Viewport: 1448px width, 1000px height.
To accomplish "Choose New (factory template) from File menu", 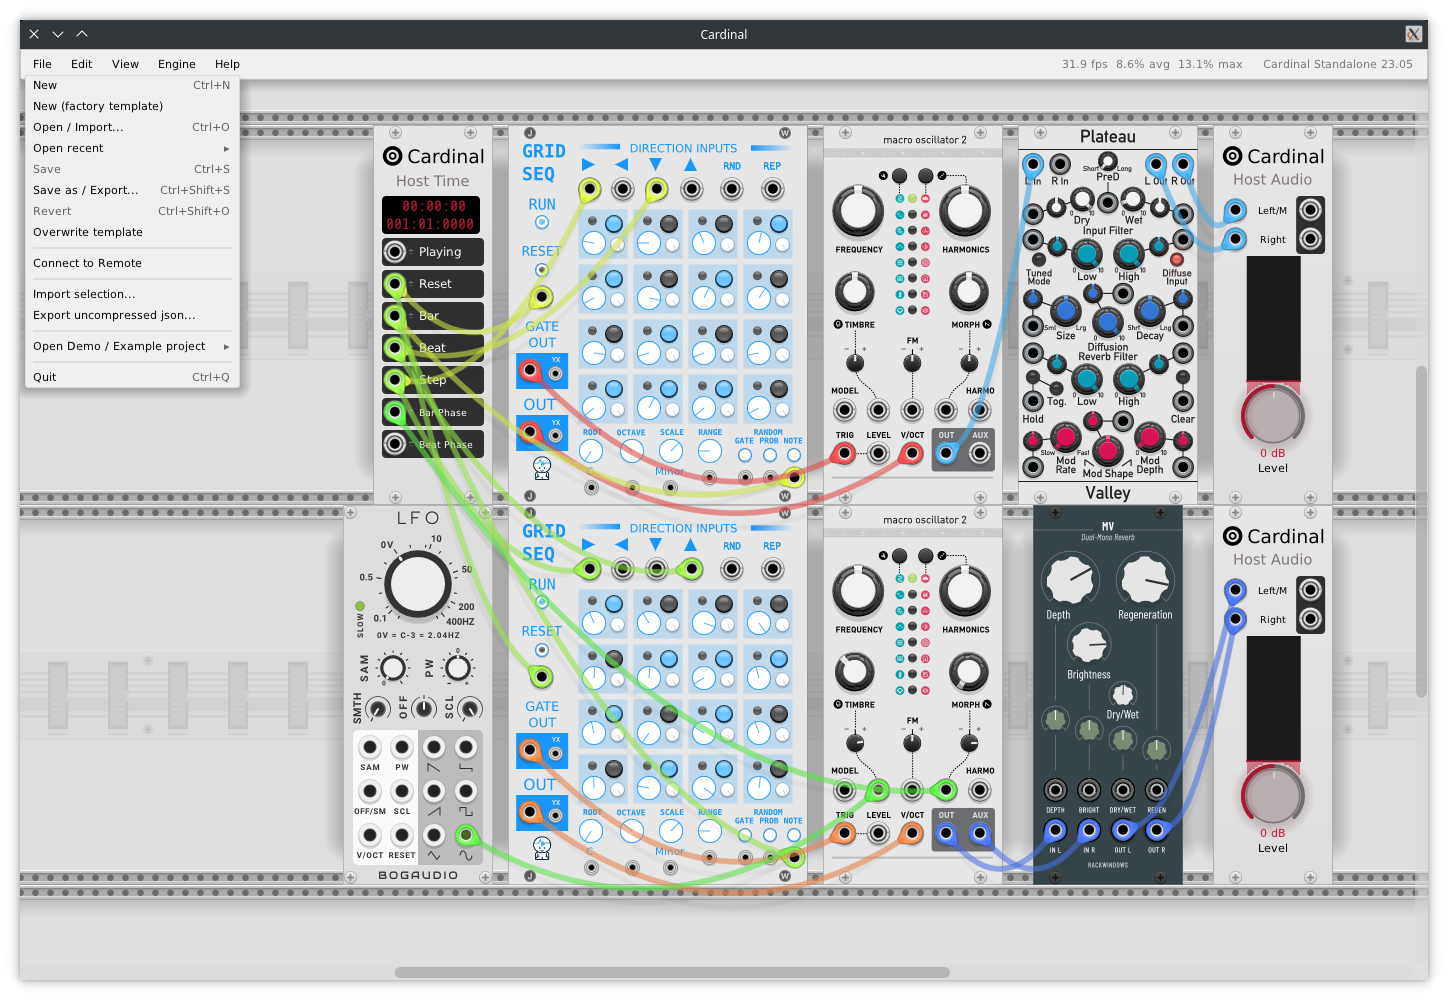I will pos(132,106).
